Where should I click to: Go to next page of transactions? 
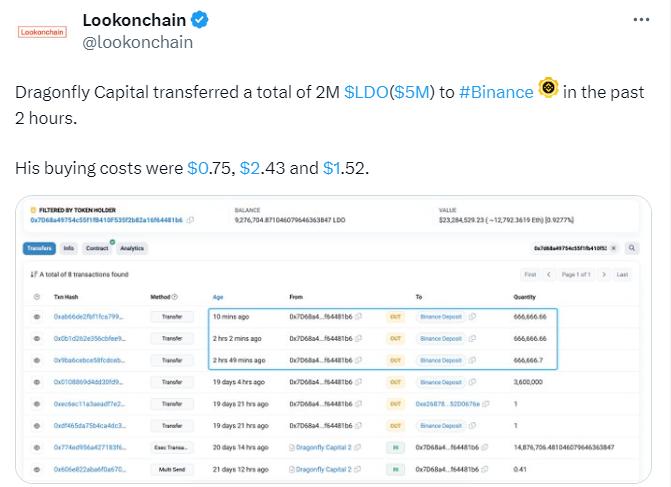(x=601, y=274)
